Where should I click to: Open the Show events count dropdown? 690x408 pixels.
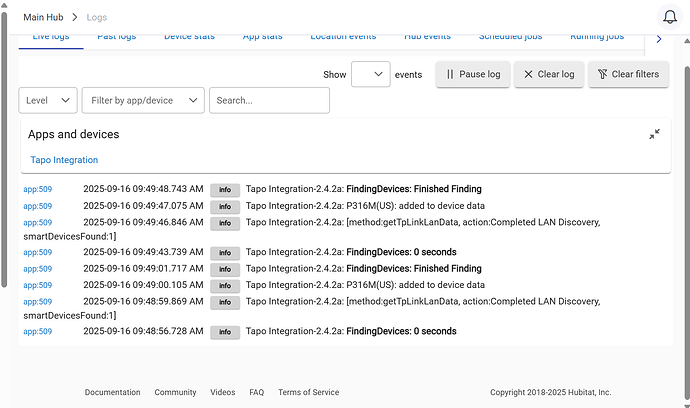(x=371, y=74)
